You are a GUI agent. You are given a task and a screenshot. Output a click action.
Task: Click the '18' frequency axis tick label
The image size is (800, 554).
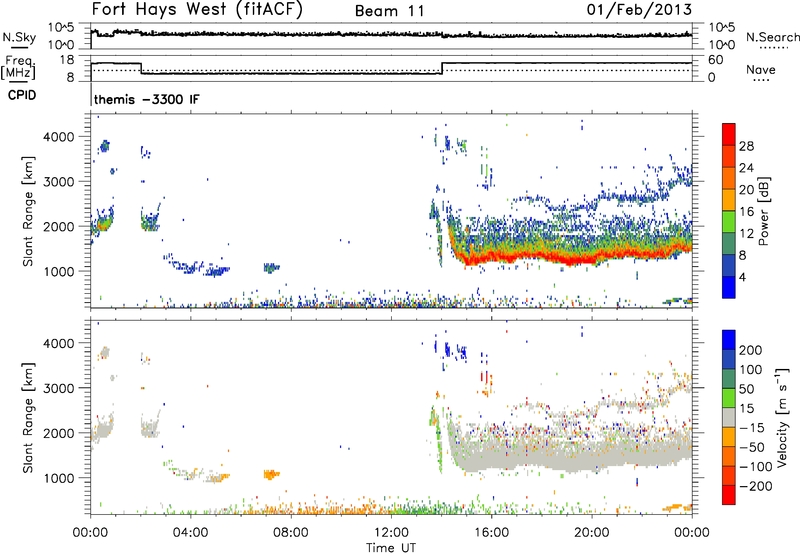click(x=66, y=60)
